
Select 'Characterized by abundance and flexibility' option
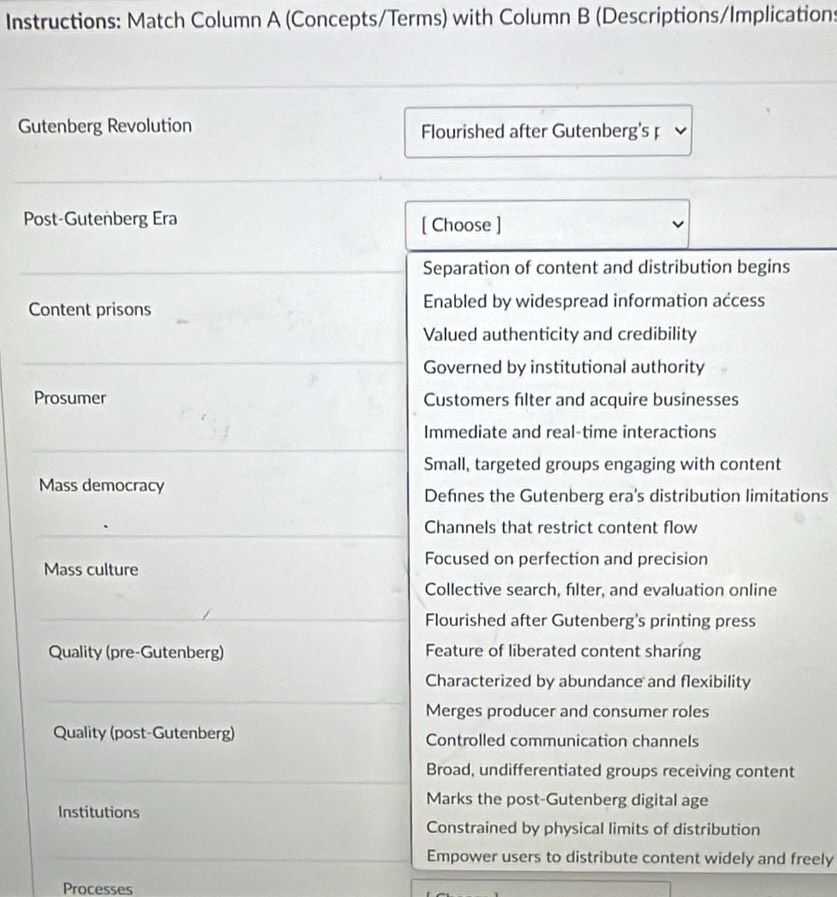(588, 682)
